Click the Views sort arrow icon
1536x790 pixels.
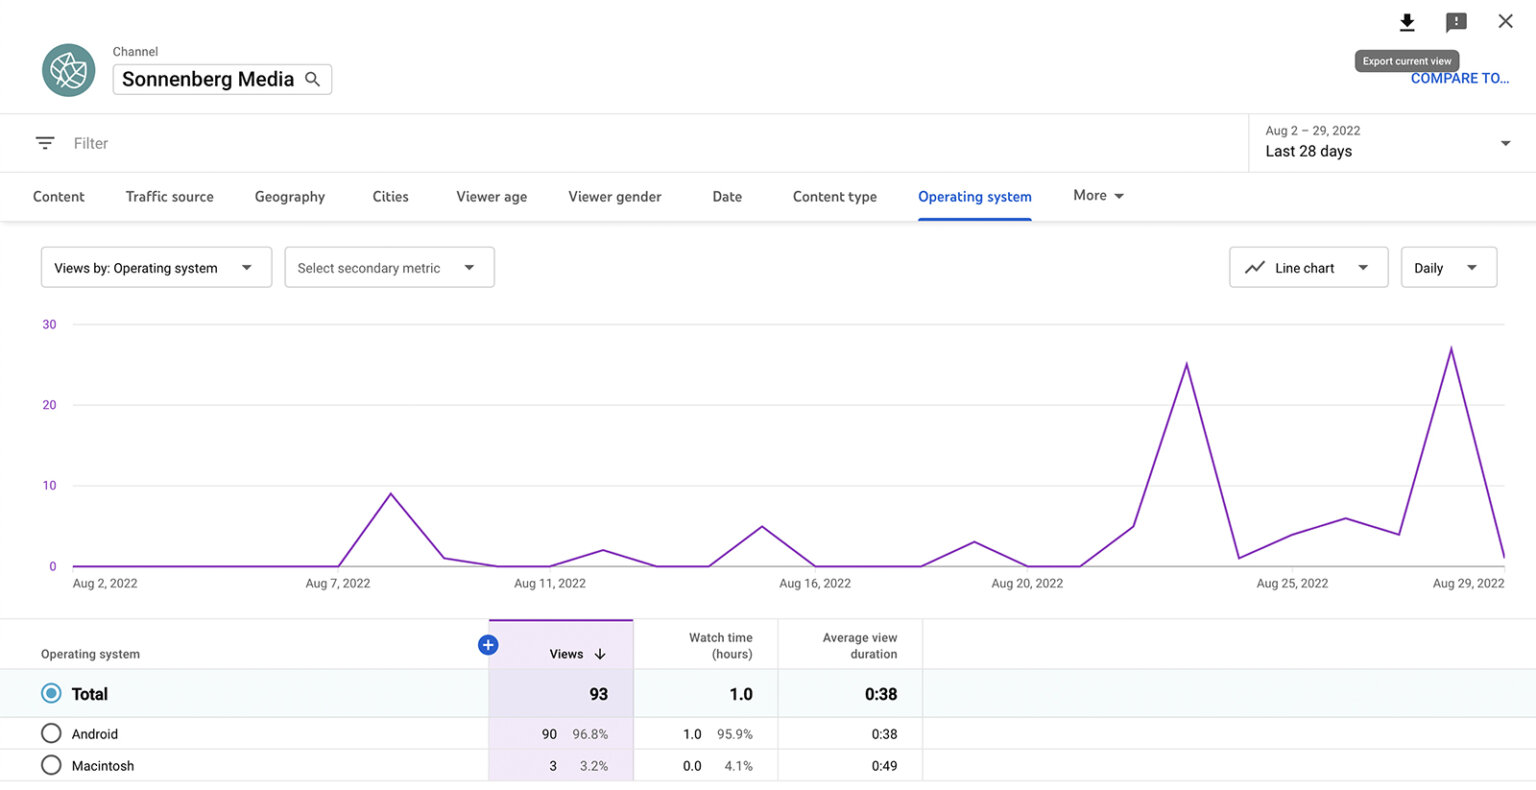599,653
